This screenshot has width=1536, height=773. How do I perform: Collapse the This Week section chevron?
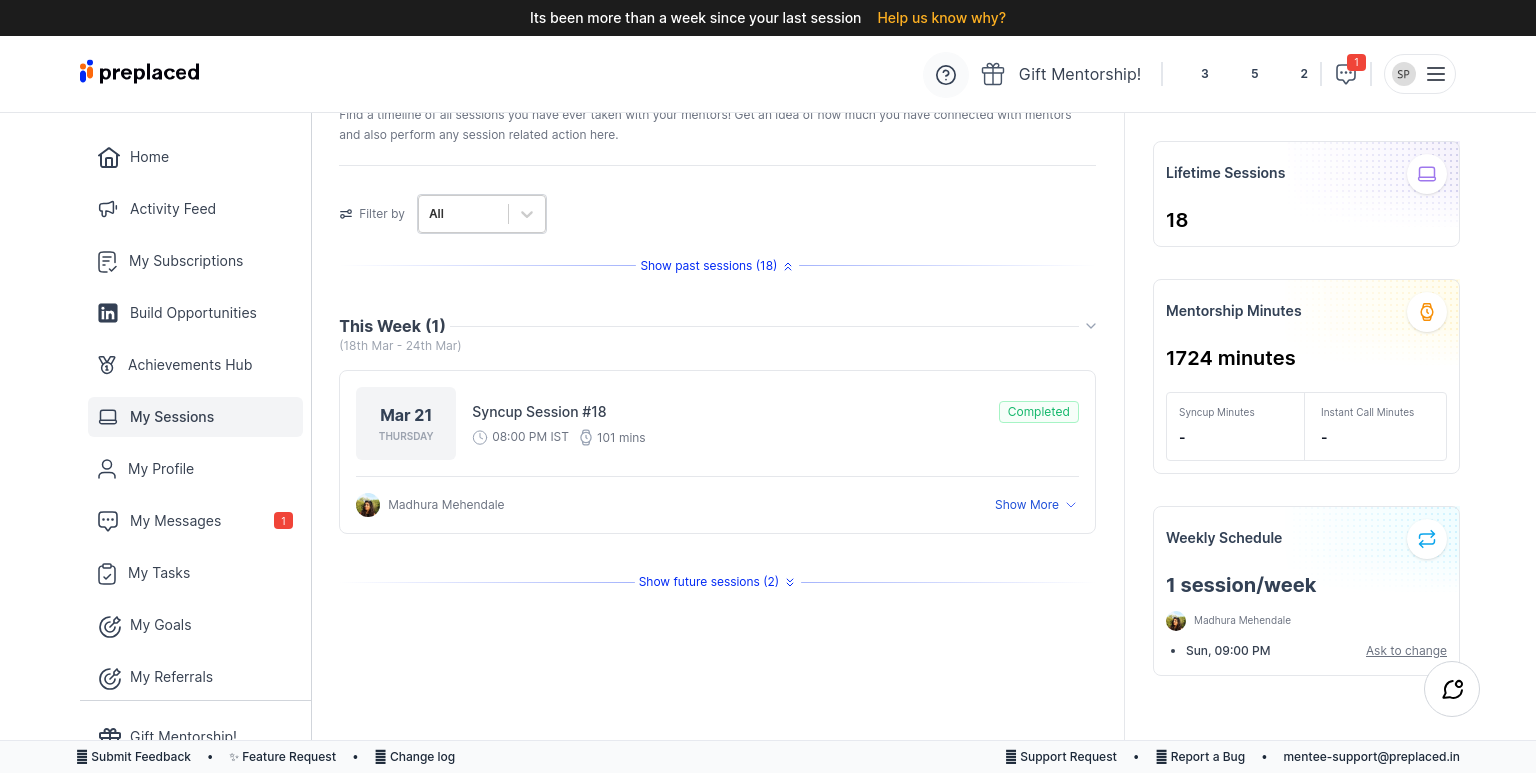[x=1091, y=326]
